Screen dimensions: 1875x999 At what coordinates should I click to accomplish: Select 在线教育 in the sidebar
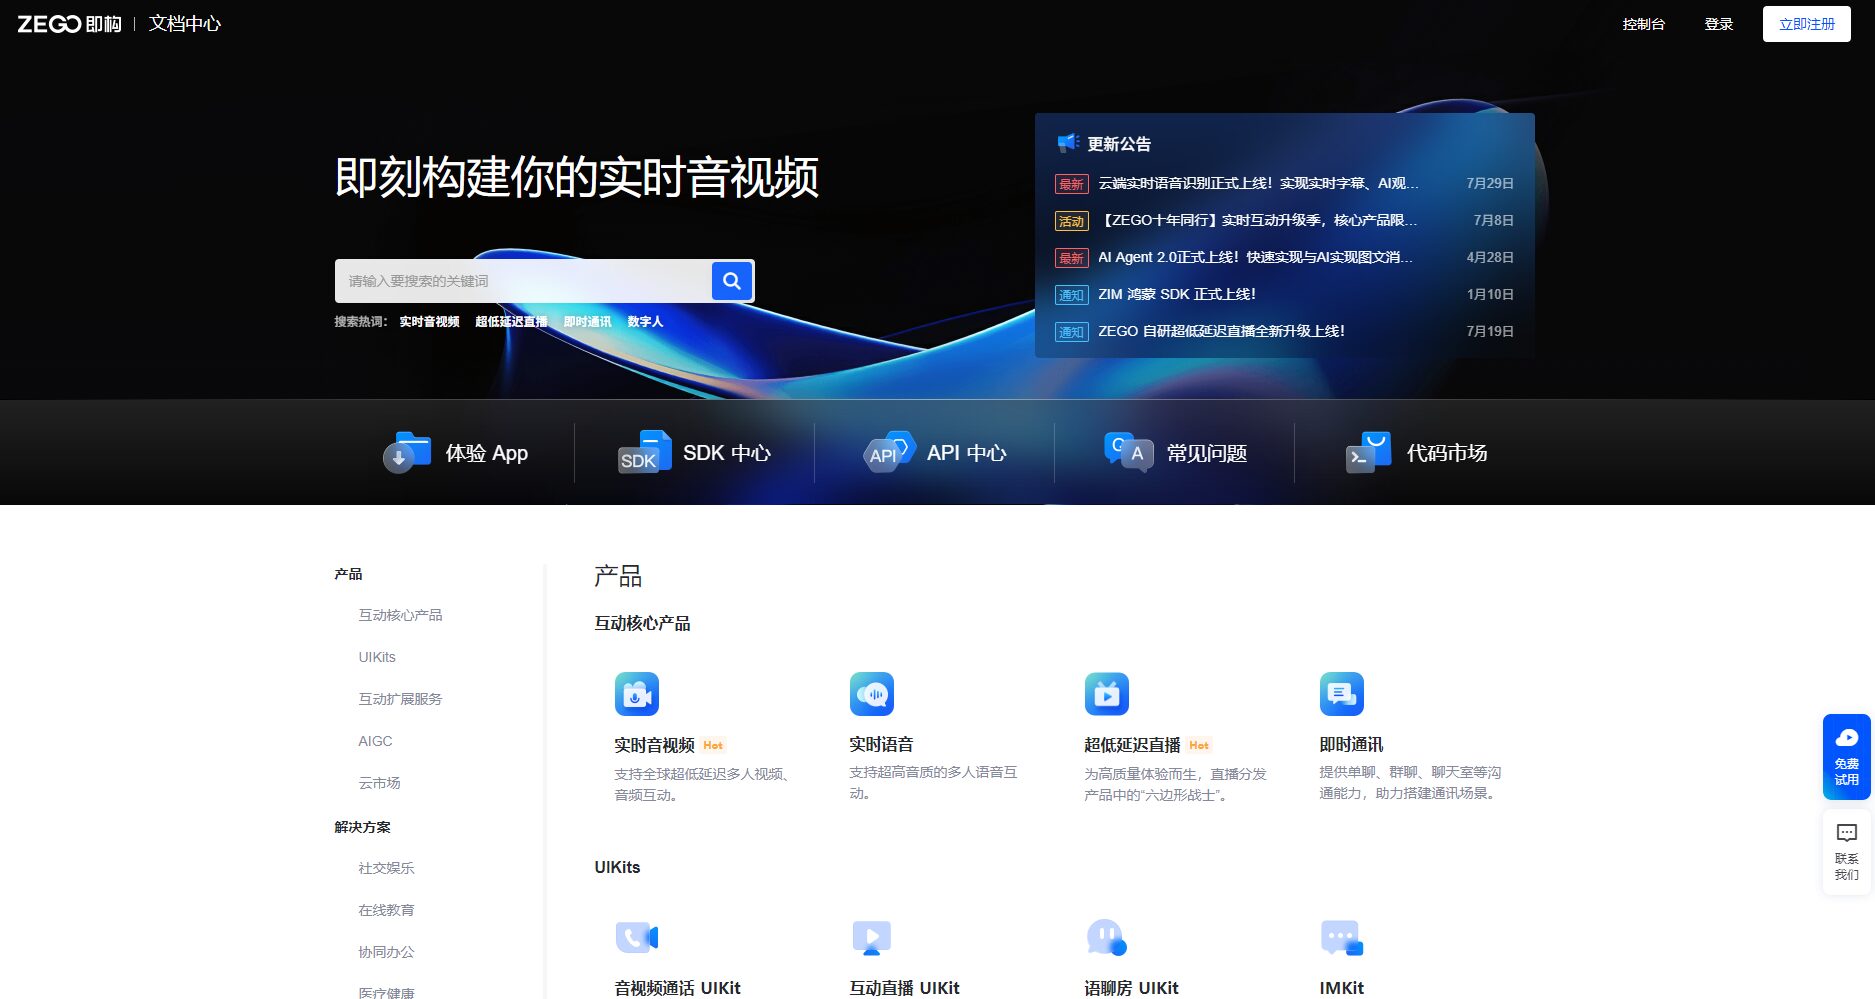[x=386, y=910]
